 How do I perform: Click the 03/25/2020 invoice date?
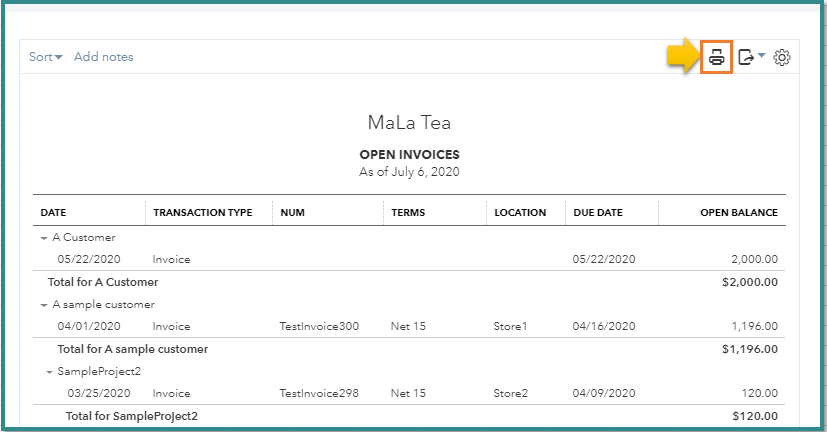click(x=99, y=393)
